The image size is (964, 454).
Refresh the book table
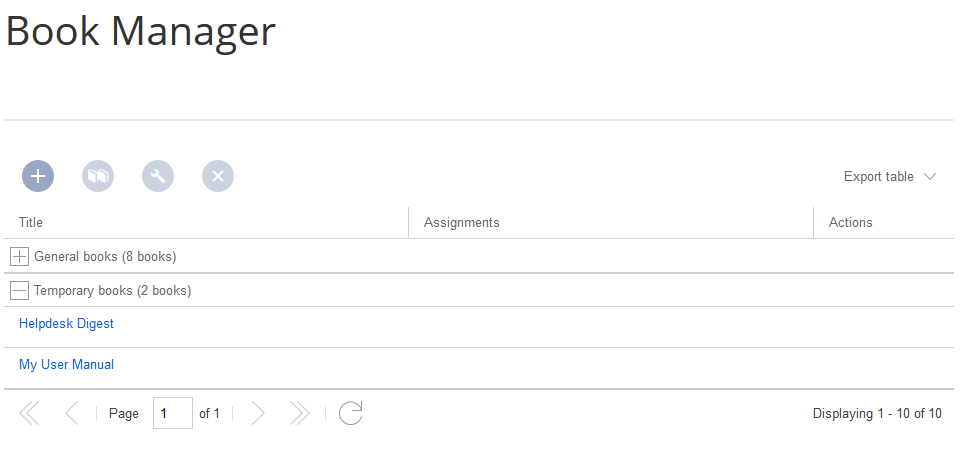350,413
